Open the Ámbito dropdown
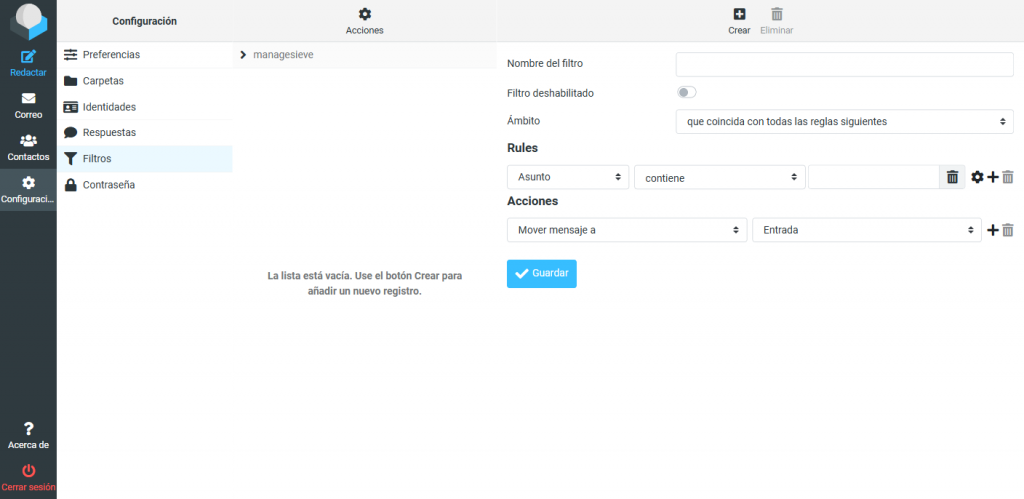 tap(845, 121)
